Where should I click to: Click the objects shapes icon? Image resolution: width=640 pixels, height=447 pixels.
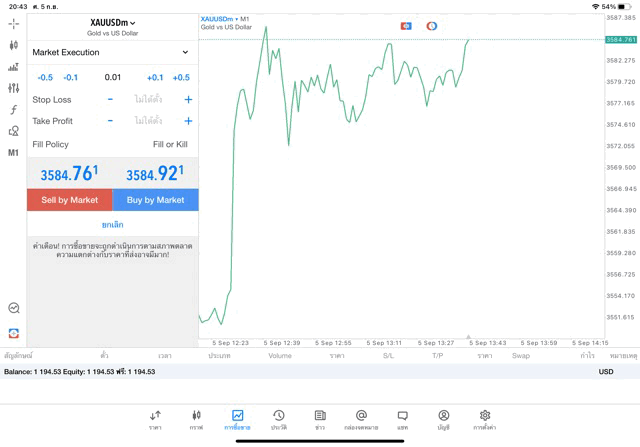tap(14, 131)
